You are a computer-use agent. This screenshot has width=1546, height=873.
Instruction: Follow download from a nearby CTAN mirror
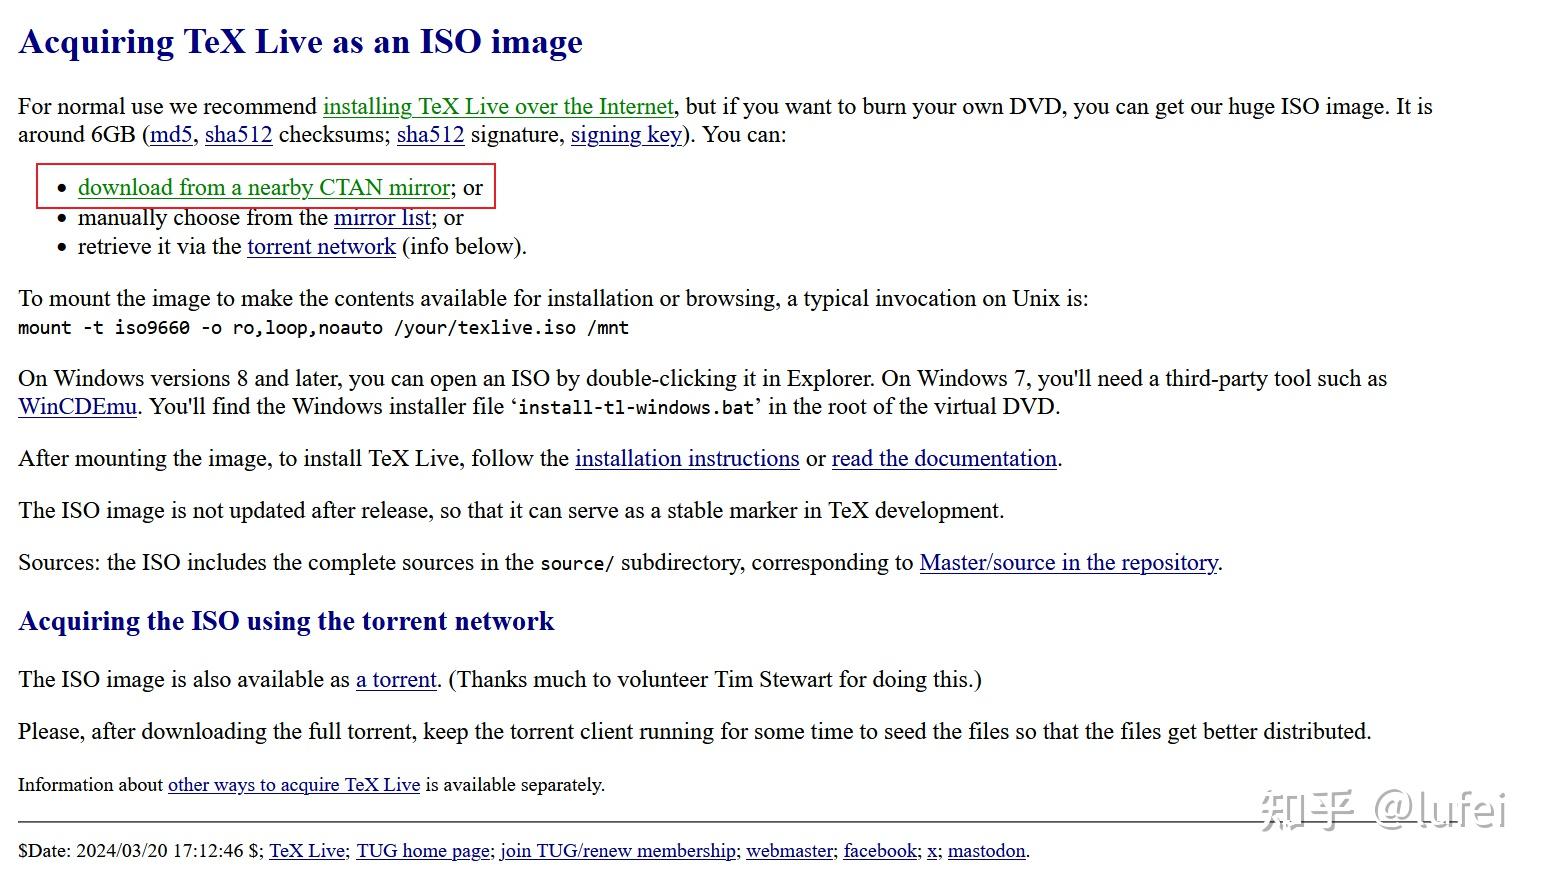tap(264, 188)
